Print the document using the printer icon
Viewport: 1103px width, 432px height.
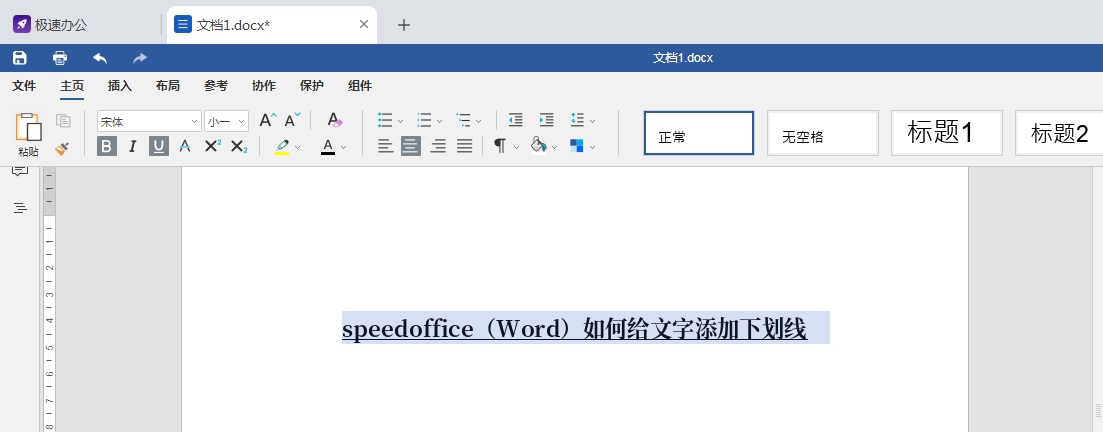(x=60, y=58)
